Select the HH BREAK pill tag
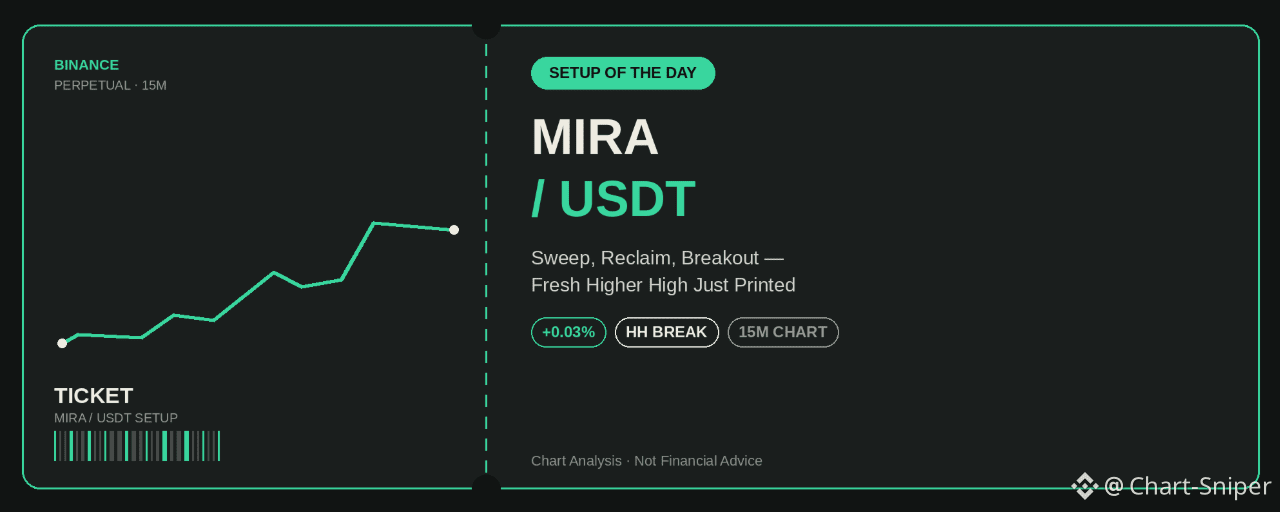This screenshot has height=512, width=1280. [x=666, y=332]
